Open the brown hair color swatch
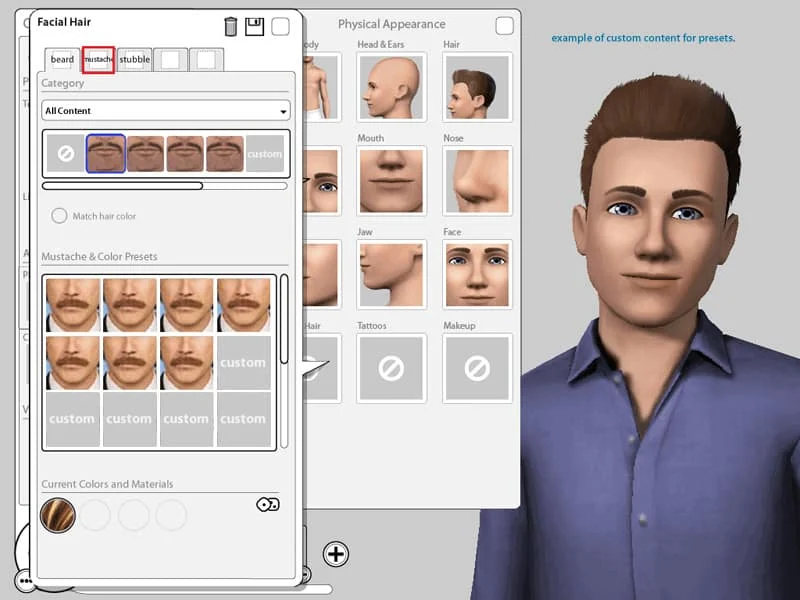 pyautogui.click(x=58, y=515)
